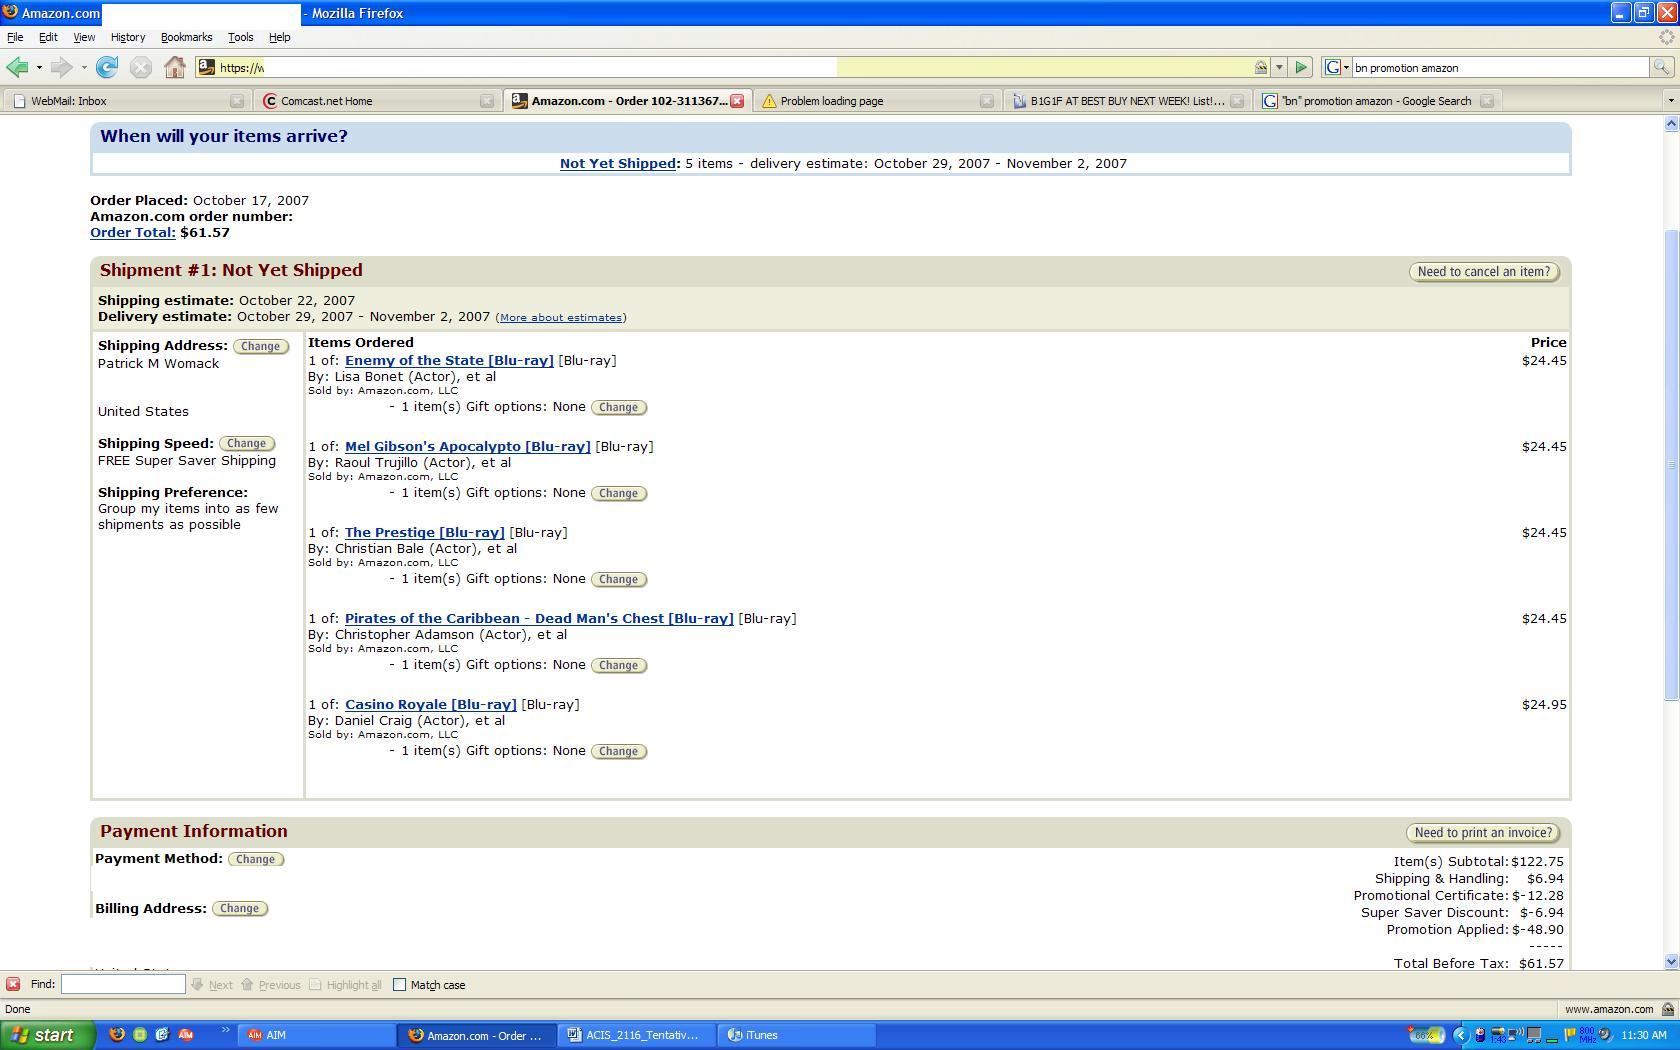Click the padlock icon in address bar
Image resolution: width=1680 pixels, height=1050 pixels.
pos(1261,67)
